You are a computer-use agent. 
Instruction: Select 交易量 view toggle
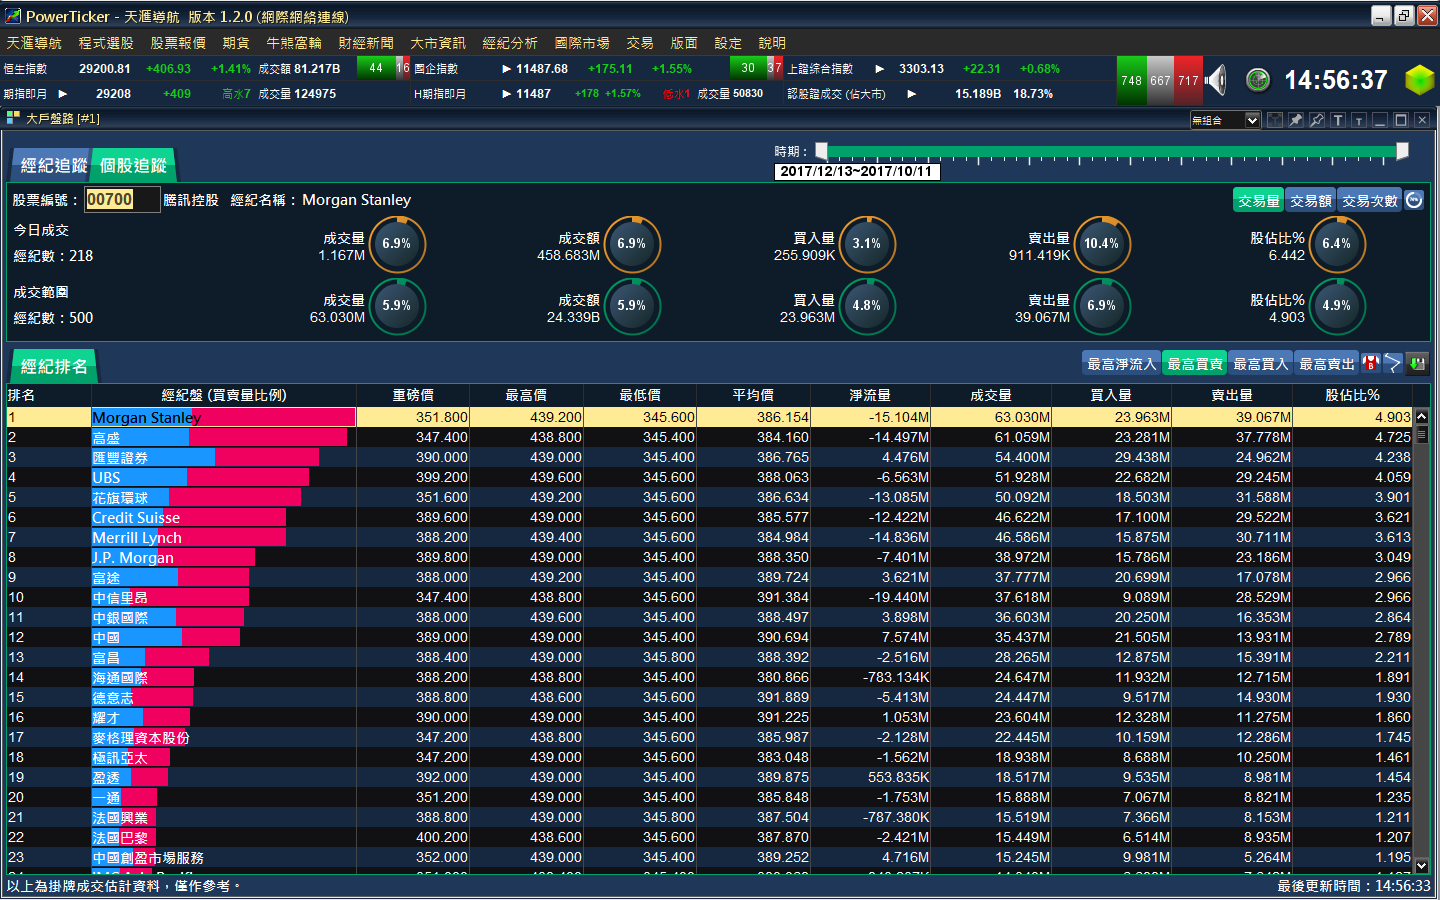click(x=1259, y=201)
